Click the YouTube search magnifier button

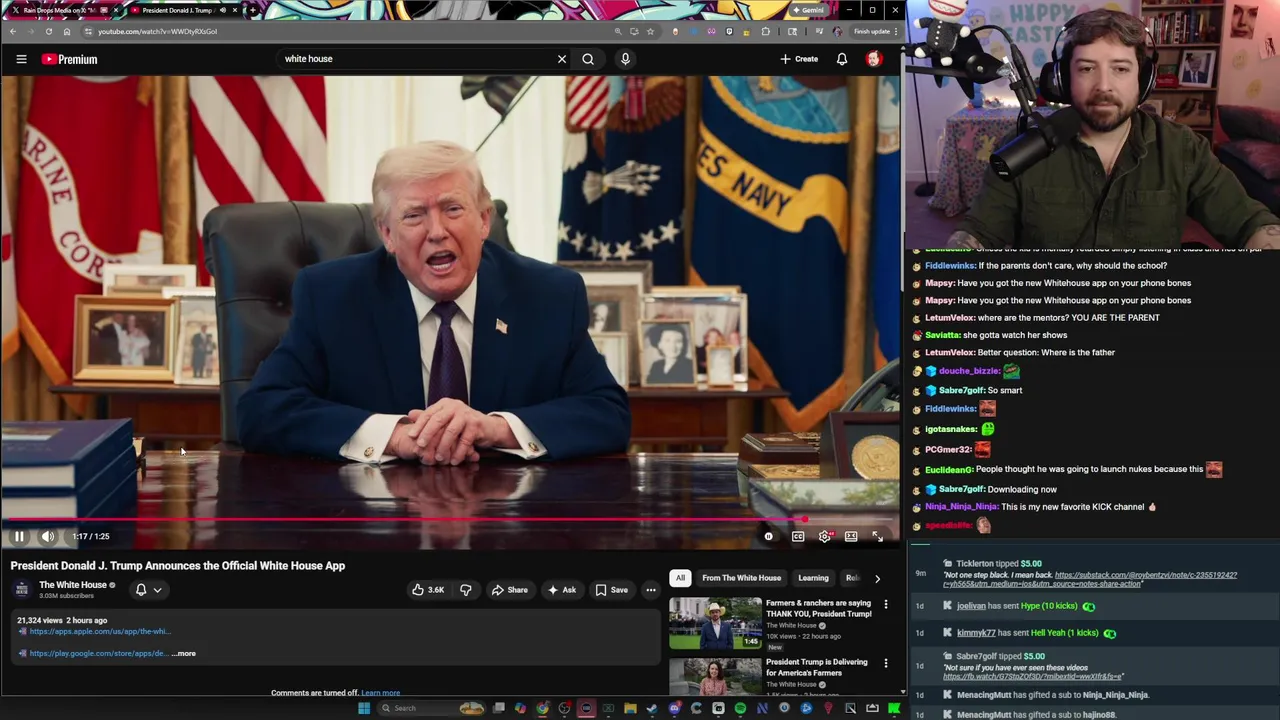point(588,59)
